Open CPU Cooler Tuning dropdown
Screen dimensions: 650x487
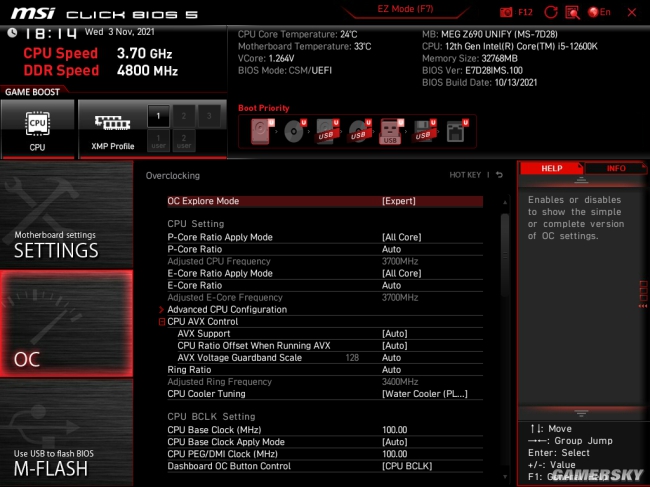pyautogui.click(x=325, y=394)
